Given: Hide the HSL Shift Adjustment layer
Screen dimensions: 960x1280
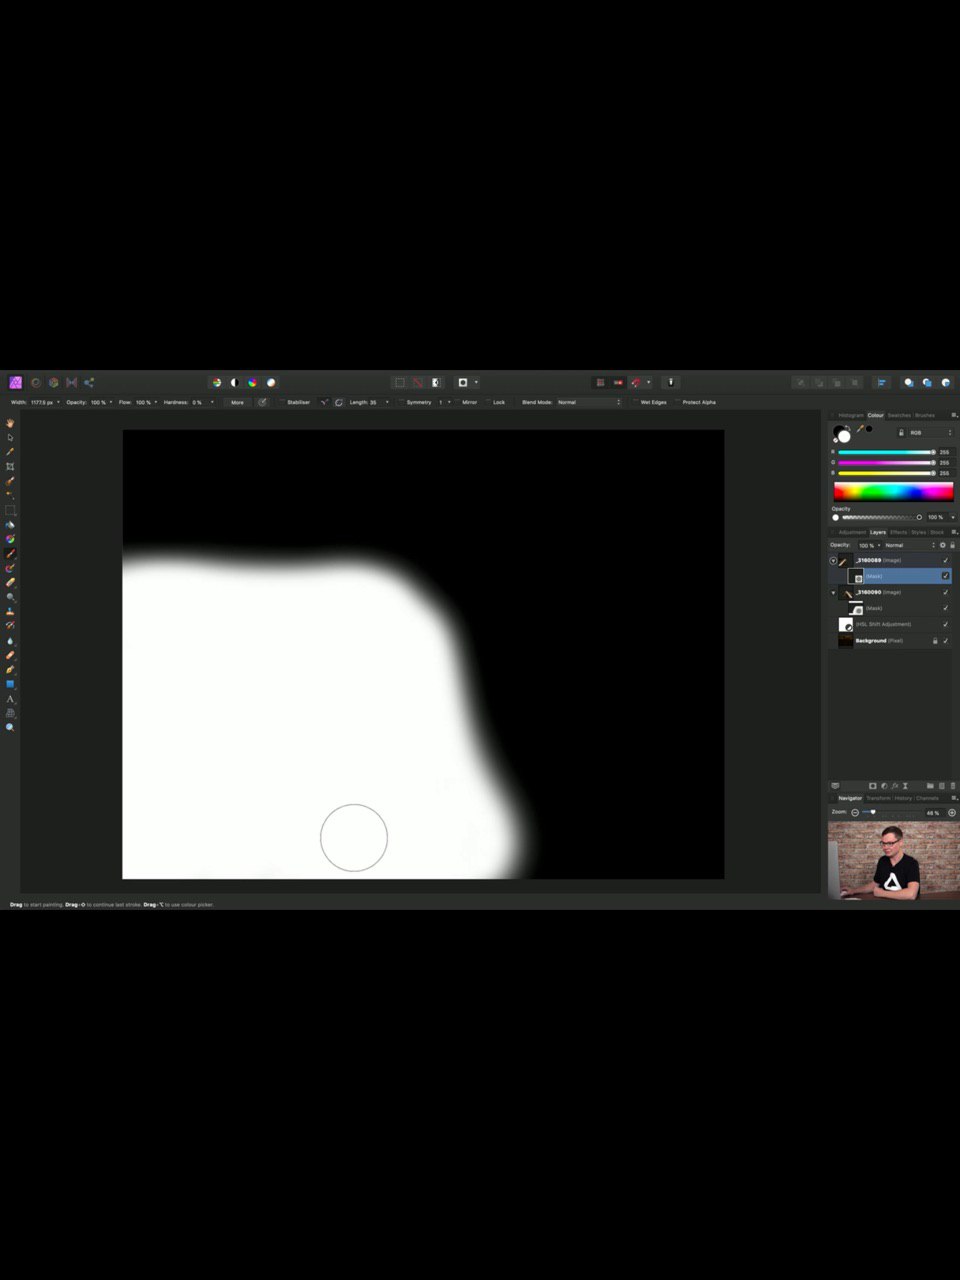Looking at the screenshot, I should pyautogui.click(x=946, y=624).
